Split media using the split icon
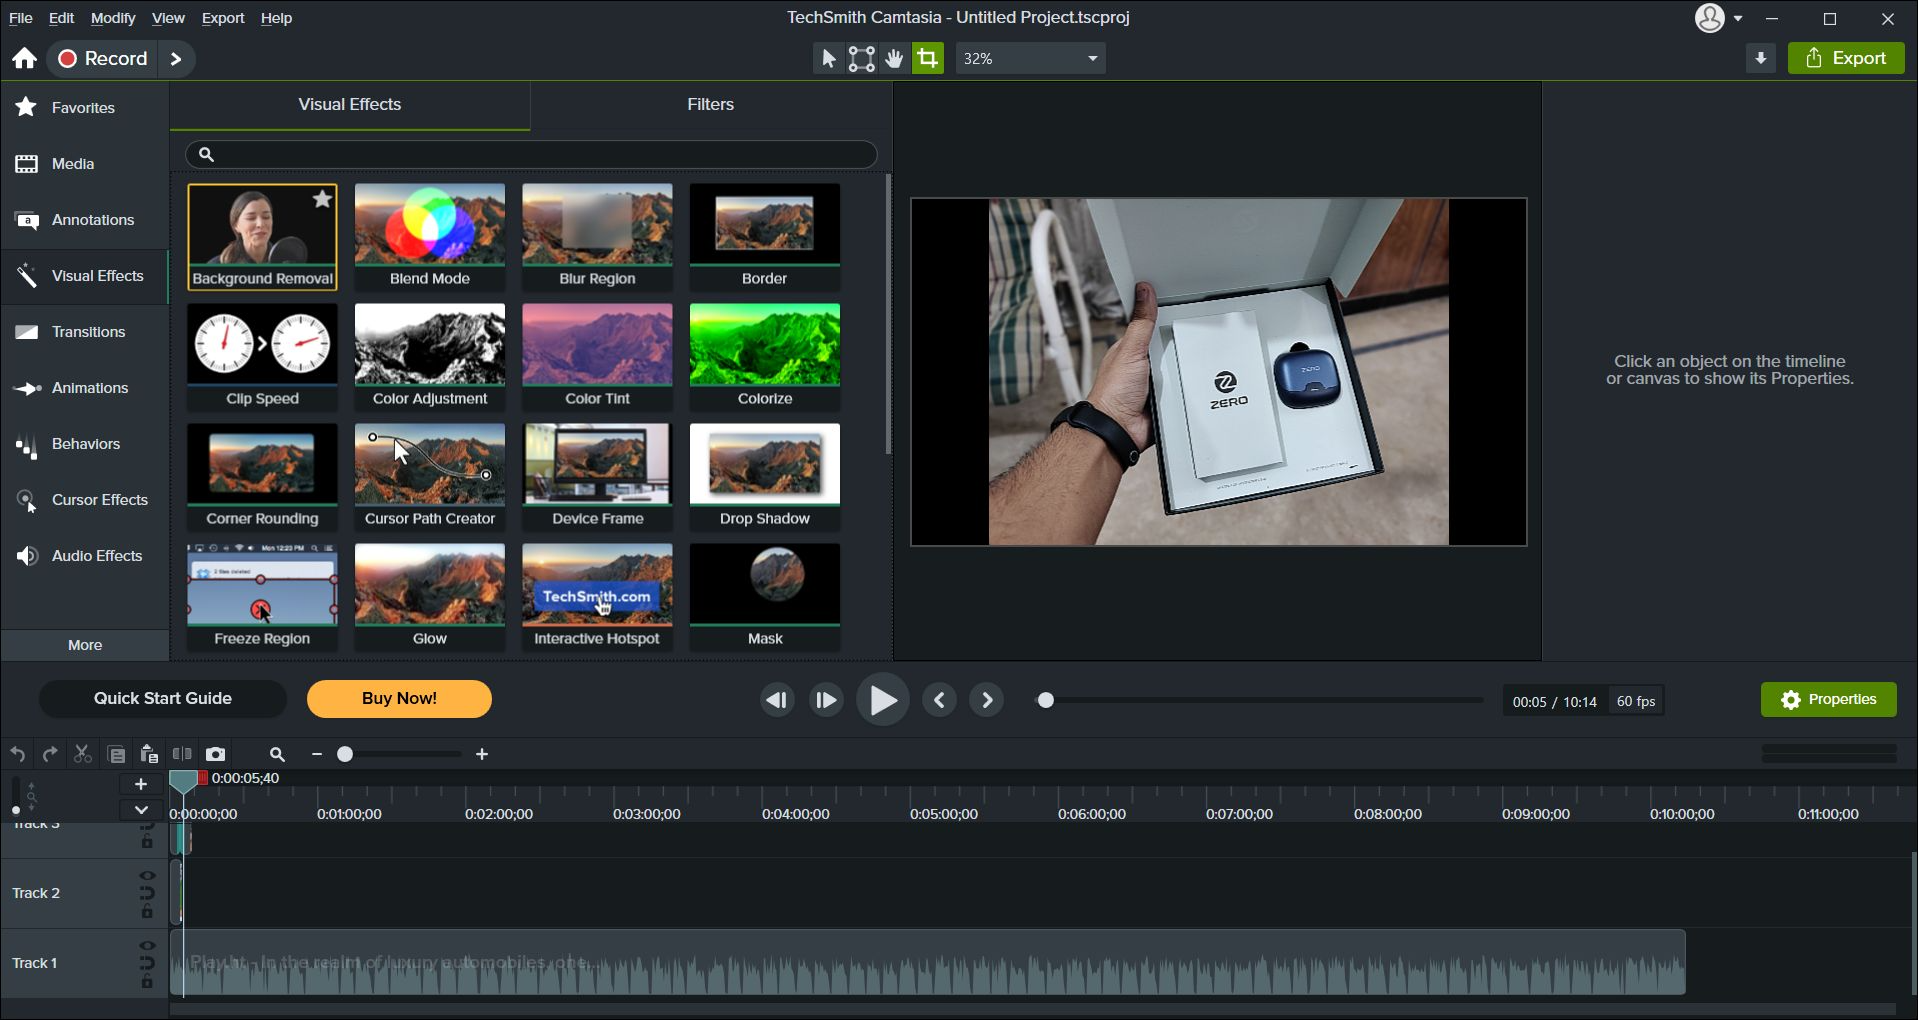The height and width of the screenshot is (1020, 1918). [x=182, y=754]
